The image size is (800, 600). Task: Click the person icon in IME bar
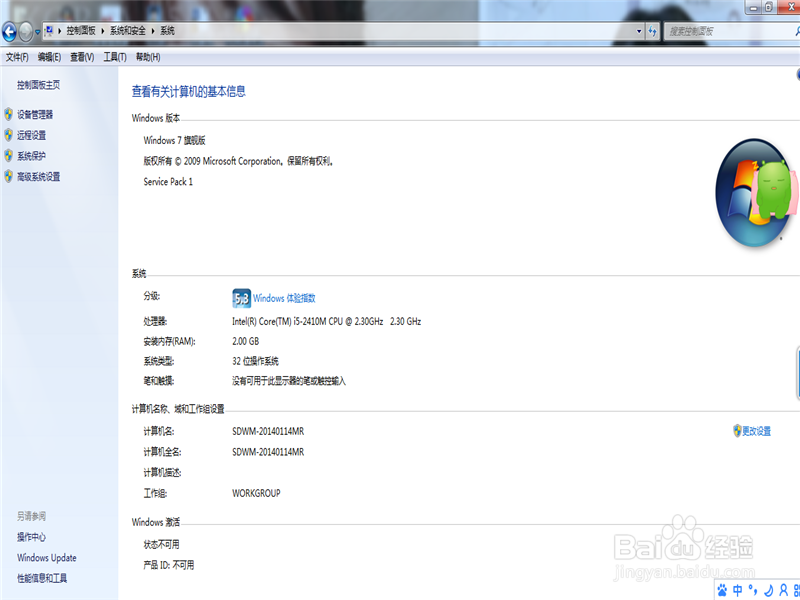[x=784, y=590]
